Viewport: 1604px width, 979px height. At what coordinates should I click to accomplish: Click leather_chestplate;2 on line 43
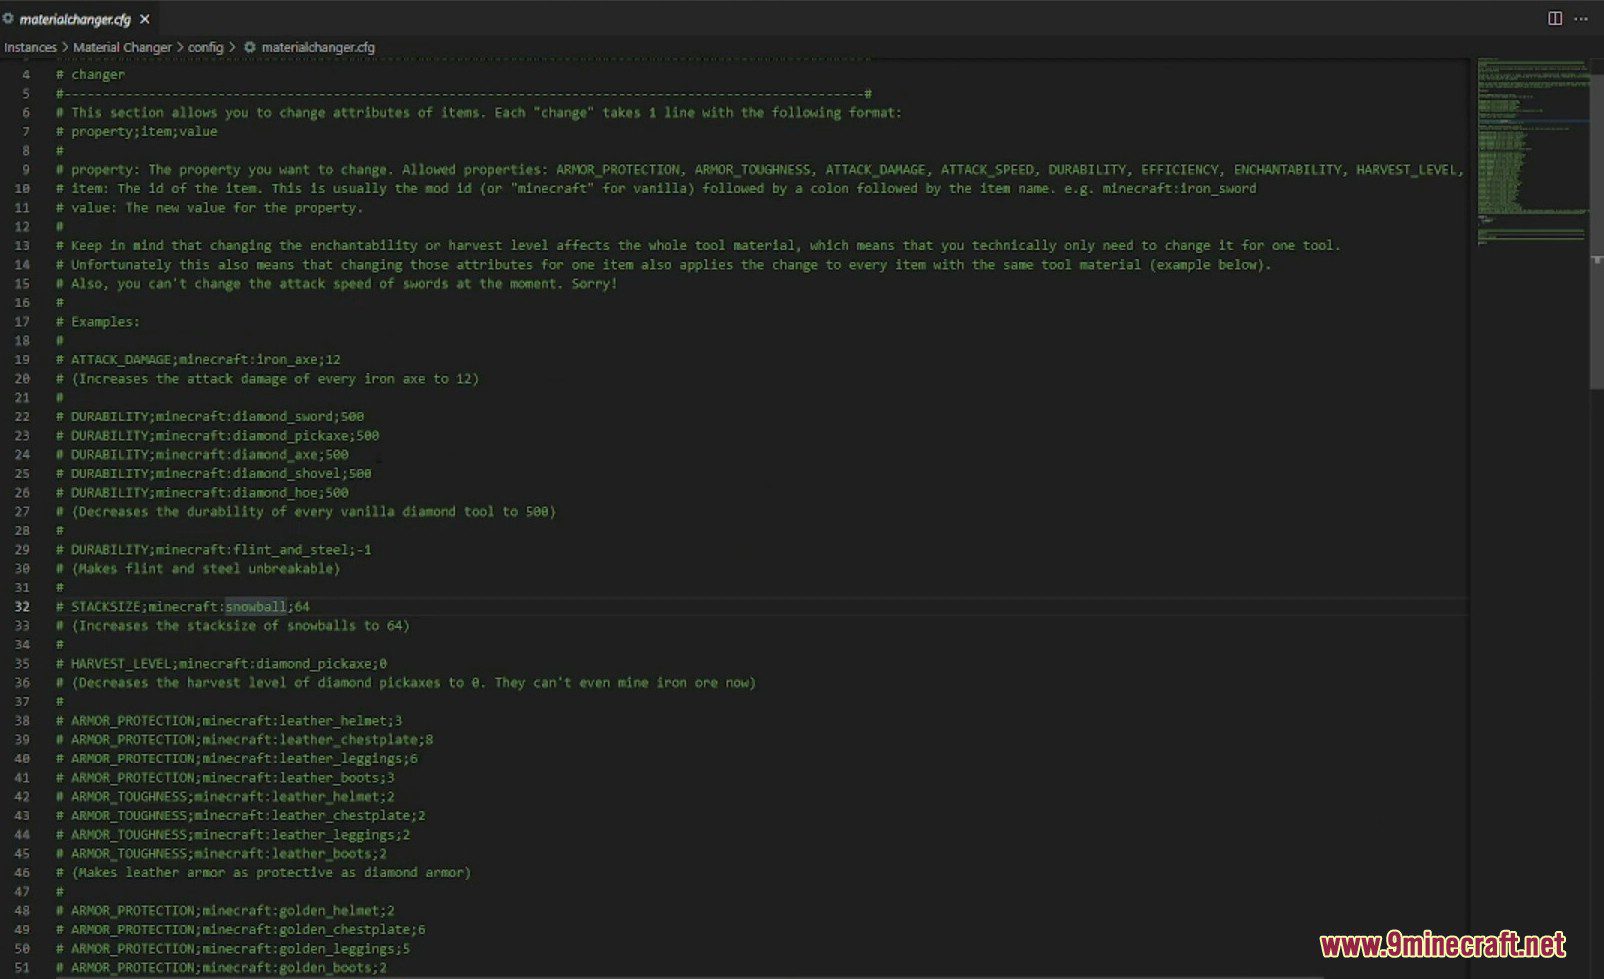[x=348, y=816]
